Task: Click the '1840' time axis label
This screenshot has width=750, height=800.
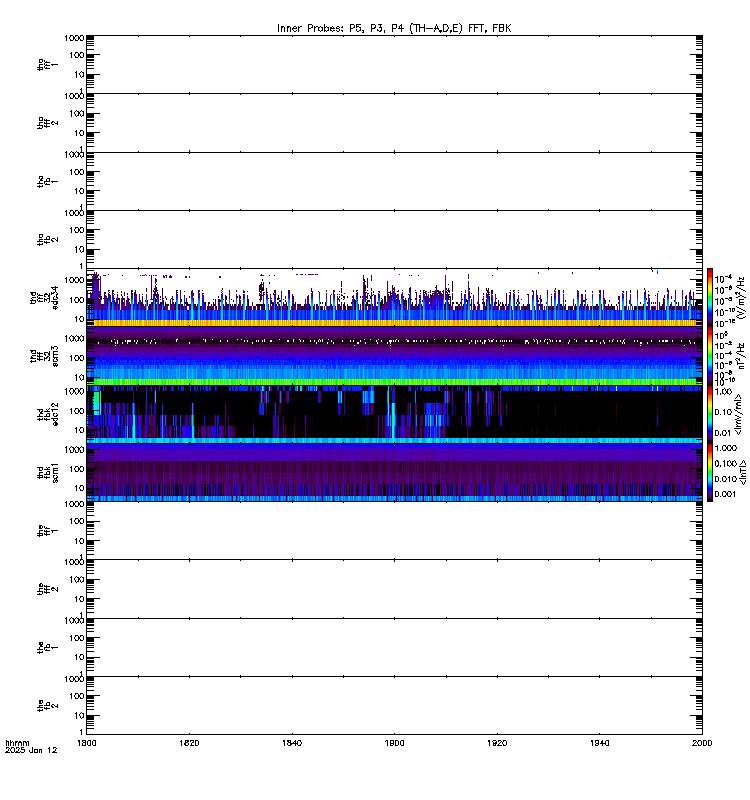Action: click(x=292, y=743)
